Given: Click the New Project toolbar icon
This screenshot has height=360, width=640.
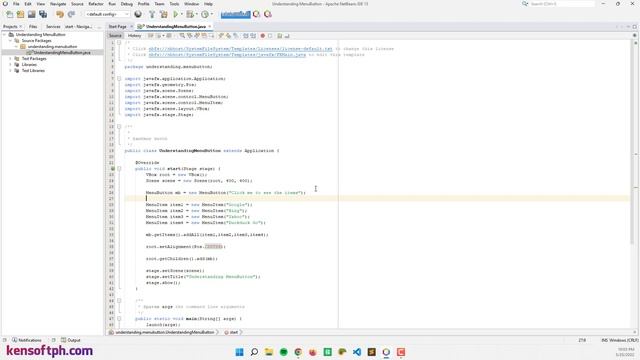Looking at the screenshot, I should coord(20,14).
